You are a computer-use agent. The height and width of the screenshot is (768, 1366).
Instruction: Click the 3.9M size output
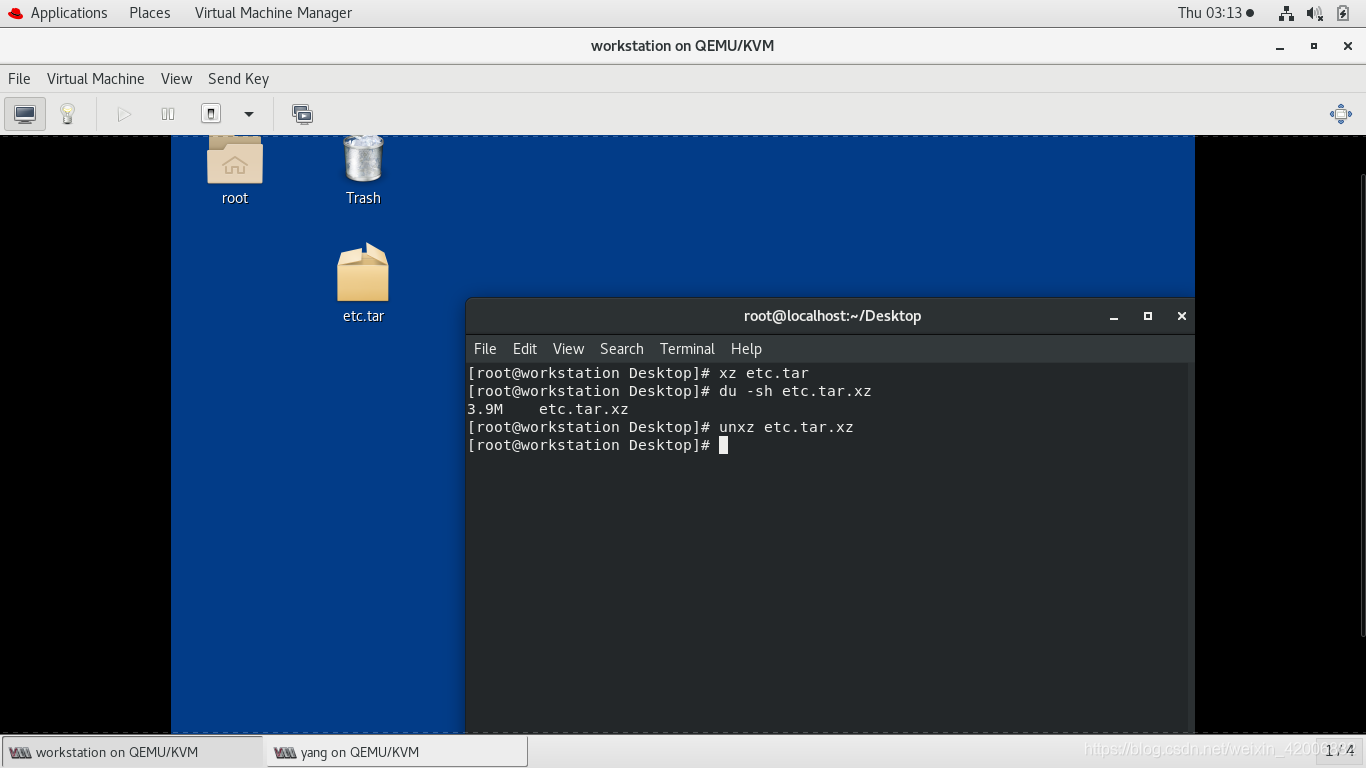click(485, 409)
